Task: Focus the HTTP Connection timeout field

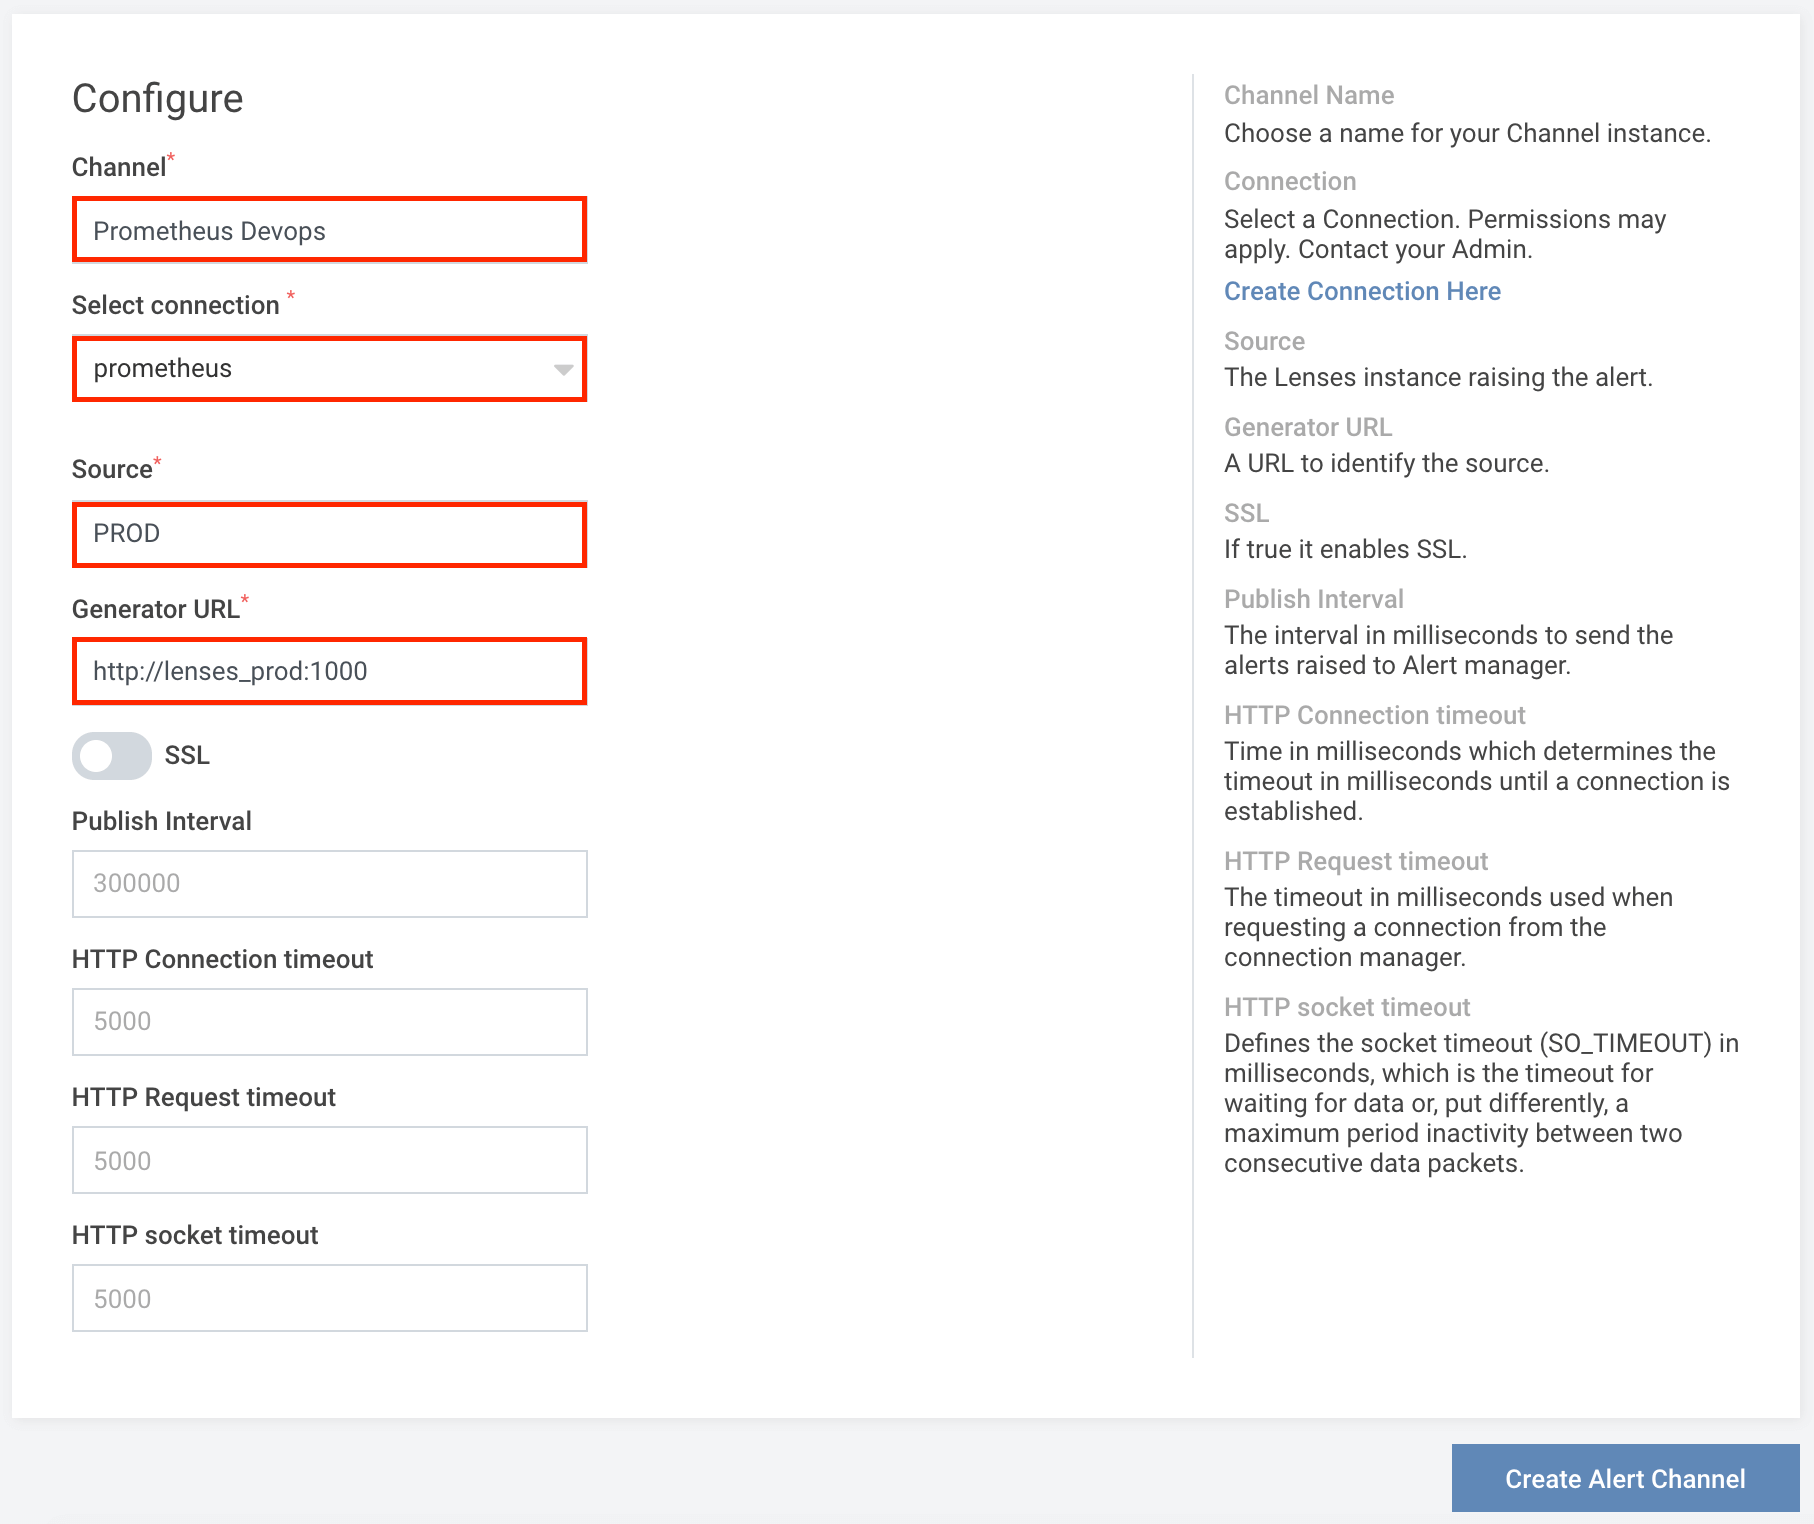Action: [x=329, y=1022]
